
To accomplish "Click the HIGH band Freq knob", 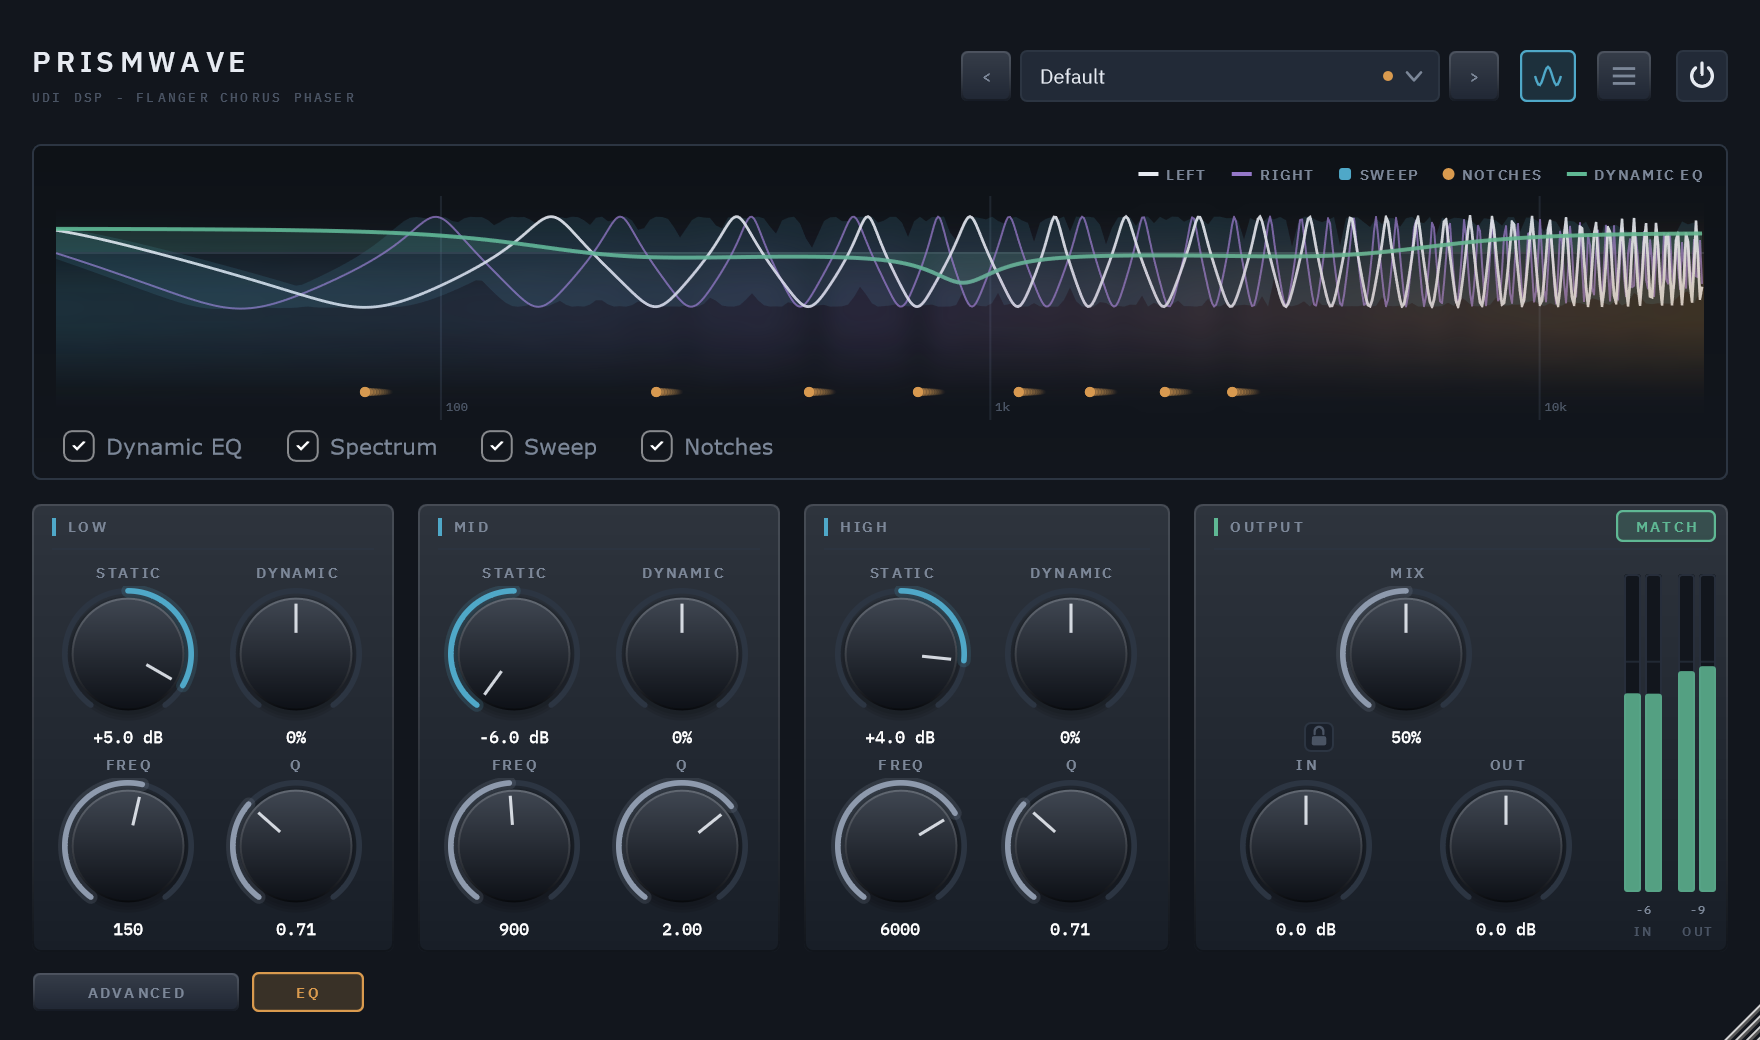I will [901, 846].
